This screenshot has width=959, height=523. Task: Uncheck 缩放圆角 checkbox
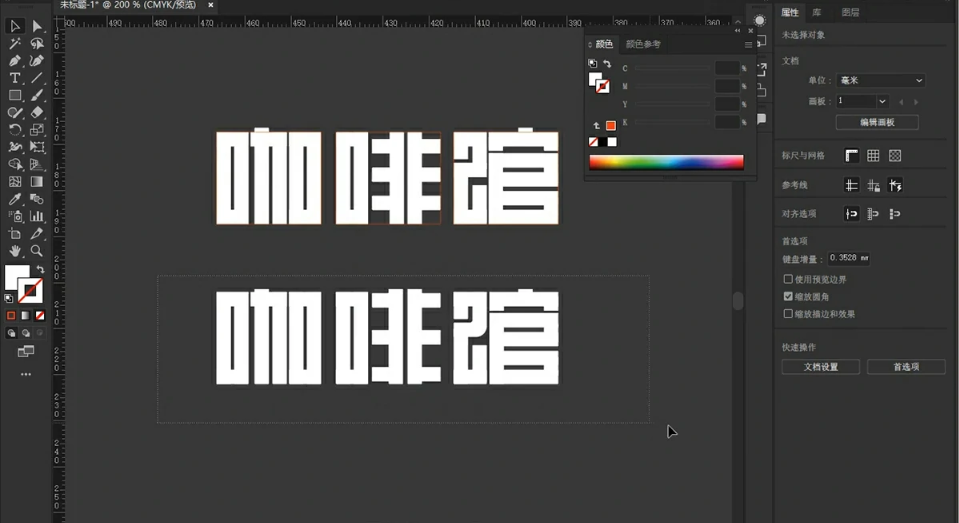point(788,296)
